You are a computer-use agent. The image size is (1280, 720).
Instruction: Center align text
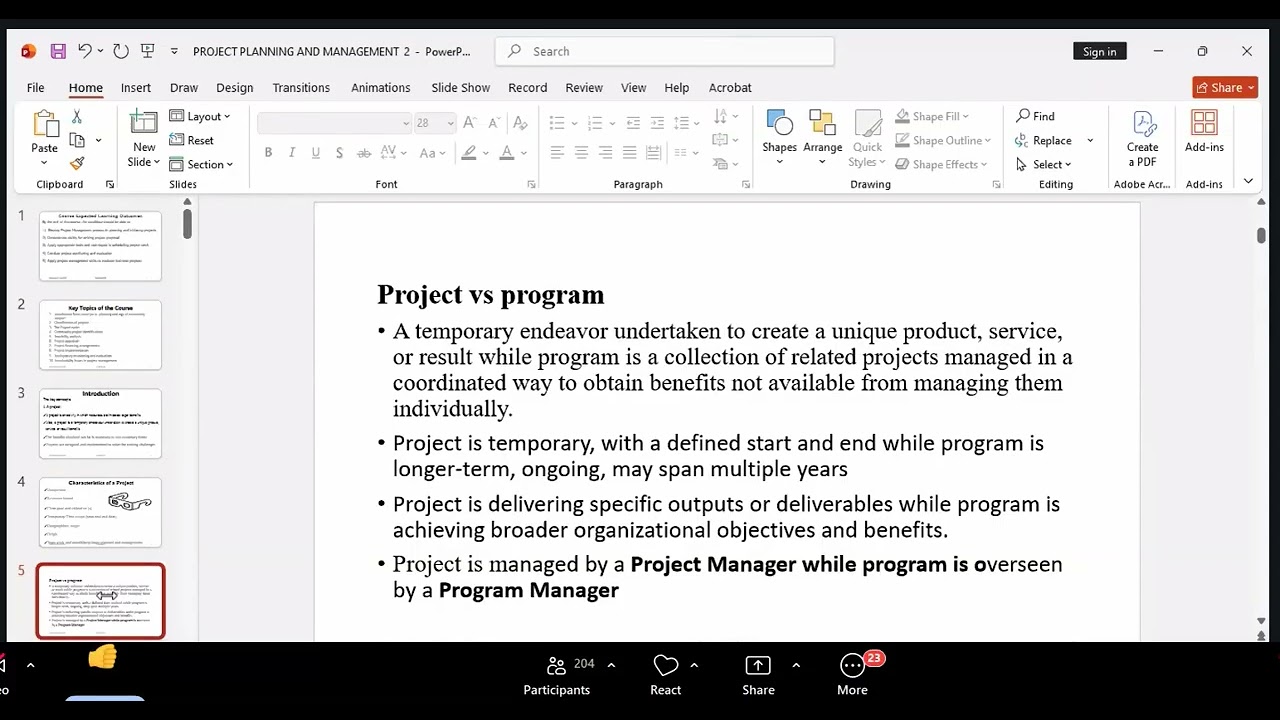pyautogui.click(x=581, y=153)
